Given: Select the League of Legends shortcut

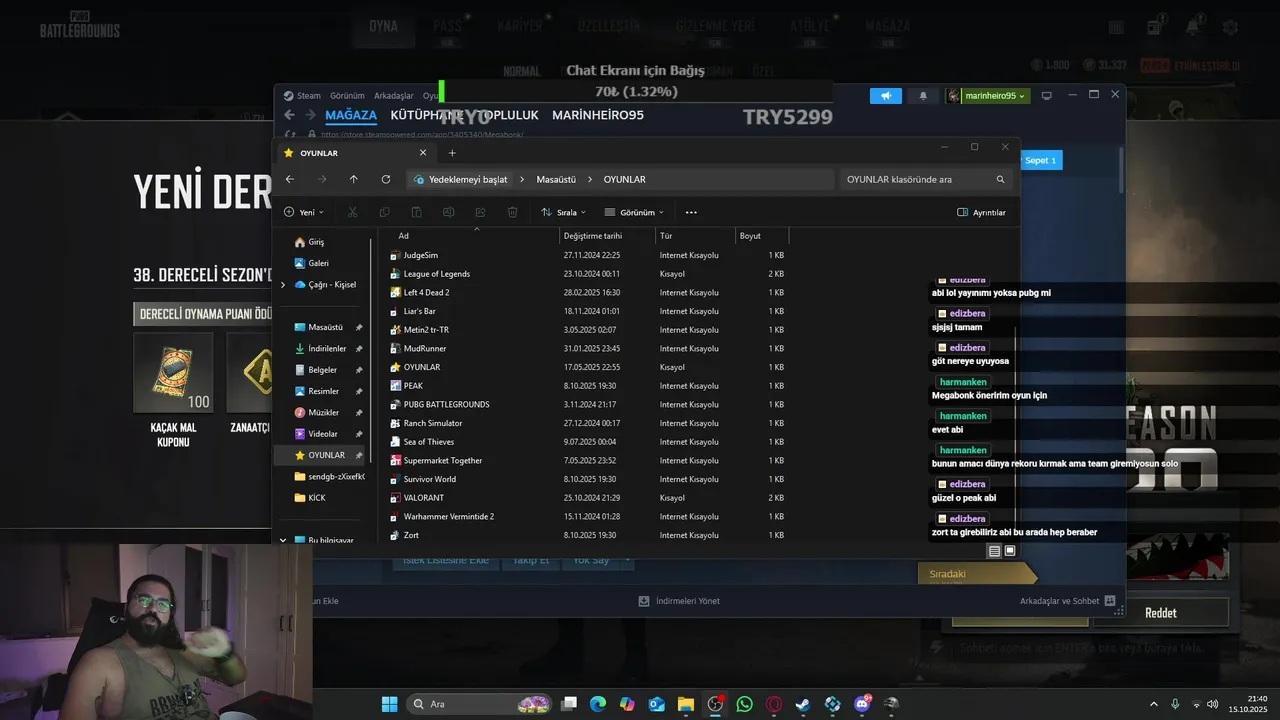Looking at the screenshot, I should [x=436, y=274].
